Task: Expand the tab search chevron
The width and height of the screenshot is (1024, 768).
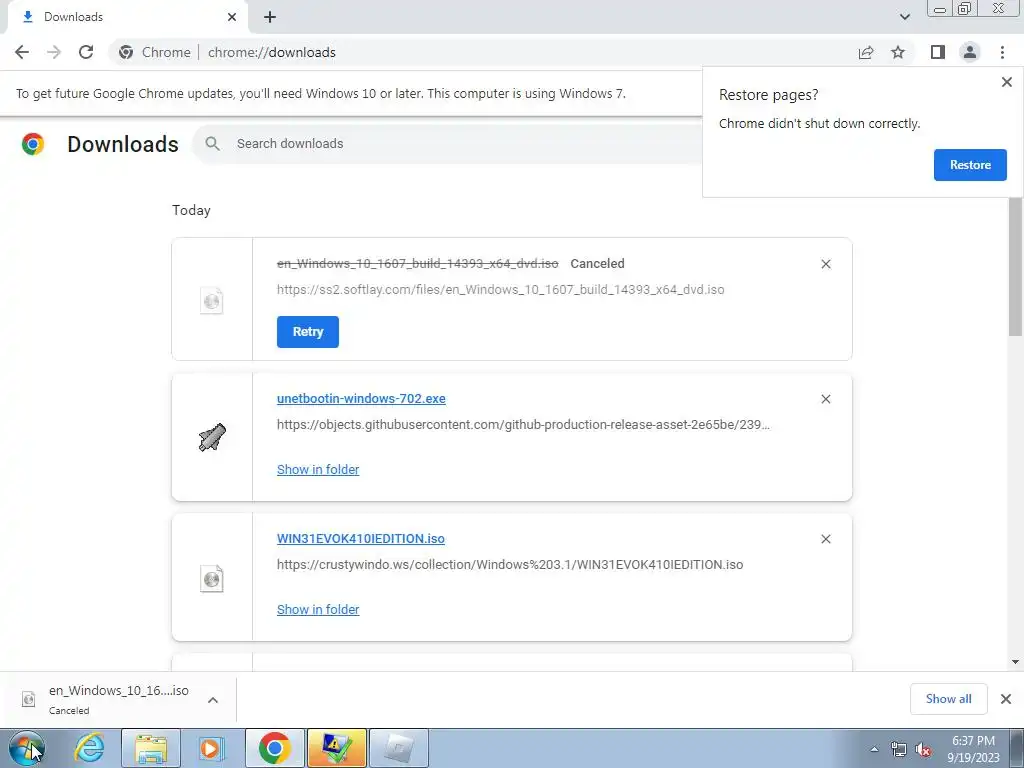Action: (904, 17)
